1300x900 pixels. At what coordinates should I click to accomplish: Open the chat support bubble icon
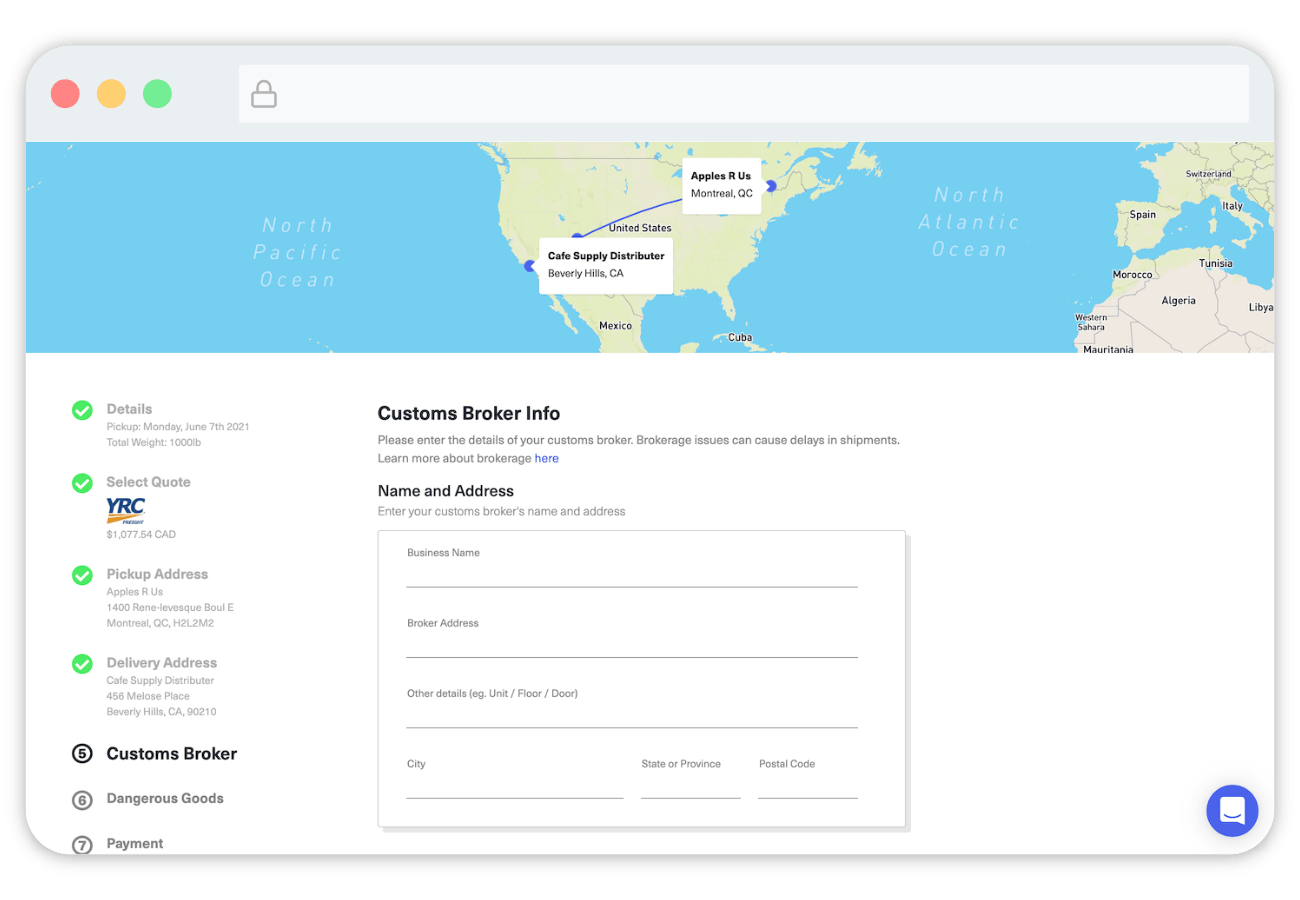coord(1231,810)
